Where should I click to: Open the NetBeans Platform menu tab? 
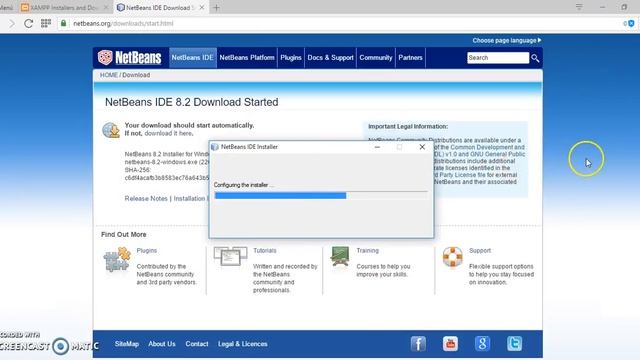tap(247, 58)
